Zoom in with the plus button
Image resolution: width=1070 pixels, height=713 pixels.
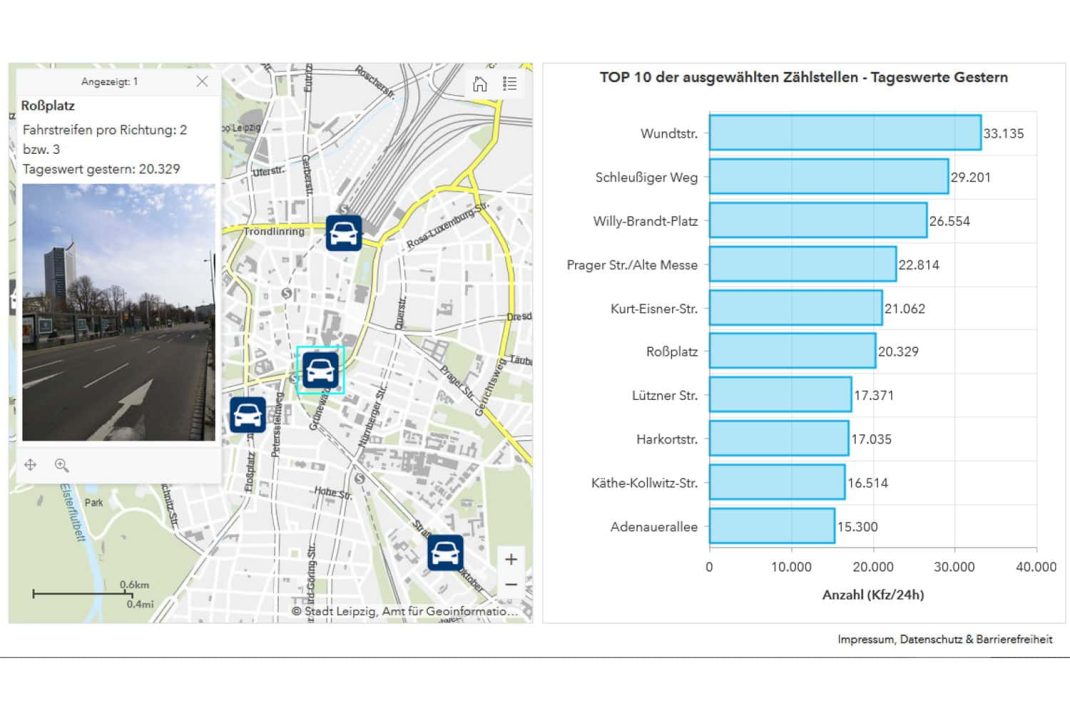(511, 560)
